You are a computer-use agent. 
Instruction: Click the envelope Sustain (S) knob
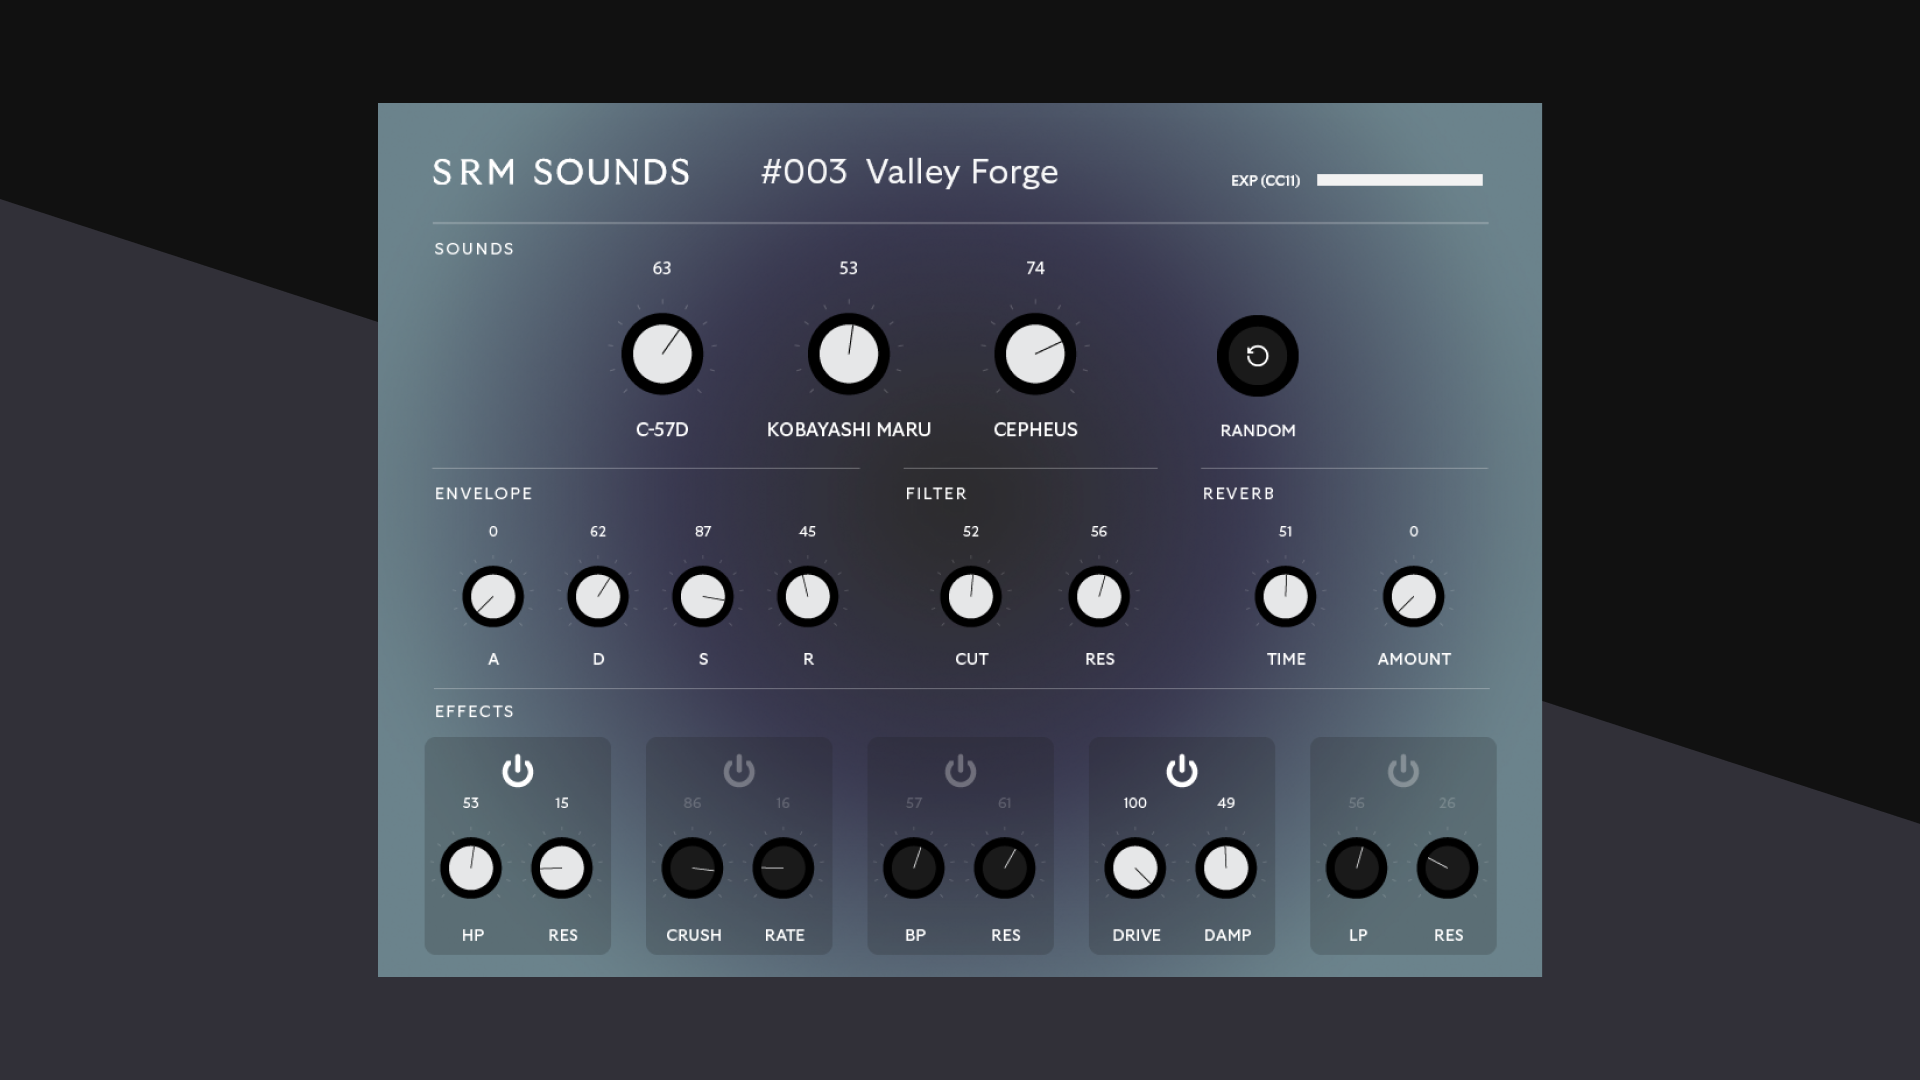703,597
